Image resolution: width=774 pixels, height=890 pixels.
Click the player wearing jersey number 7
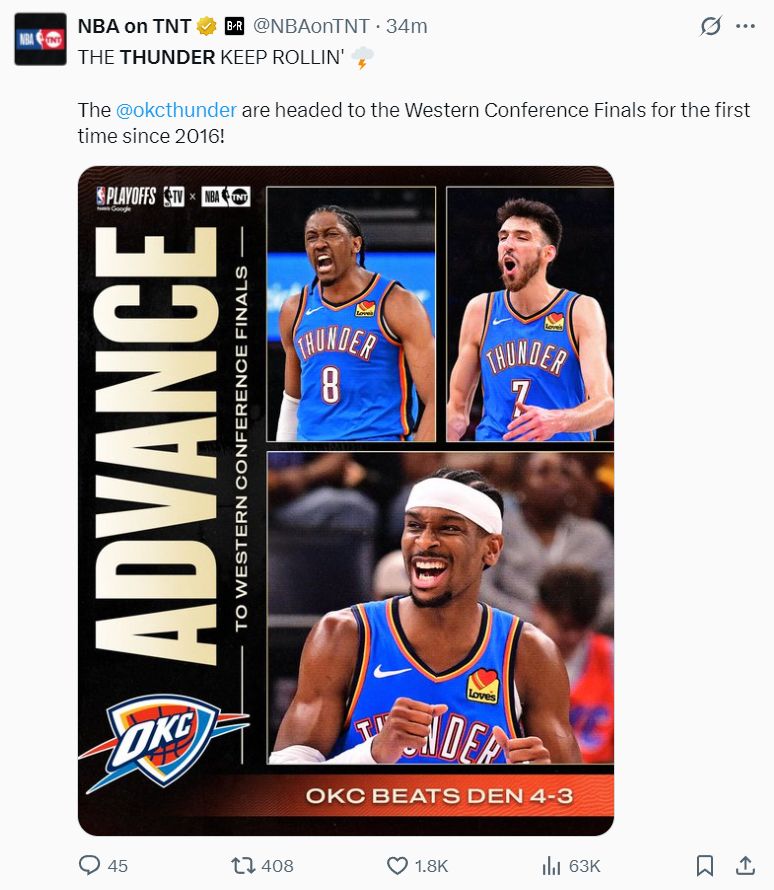(x=530, y=314)
